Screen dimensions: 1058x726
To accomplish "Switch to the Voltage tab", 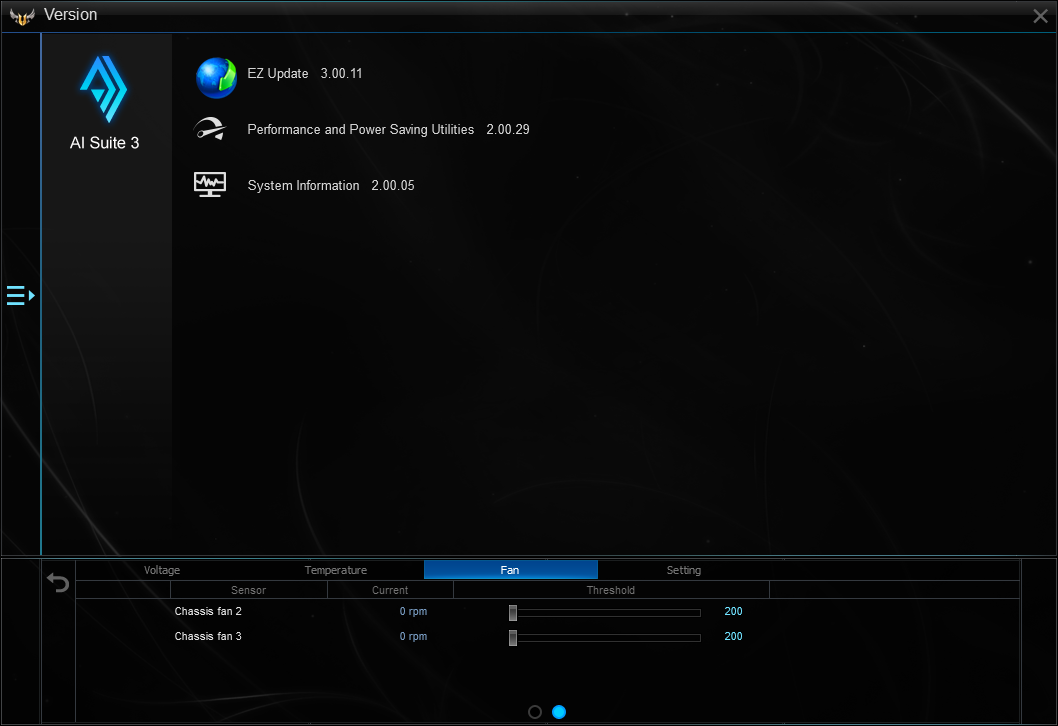I will (162, 570).
